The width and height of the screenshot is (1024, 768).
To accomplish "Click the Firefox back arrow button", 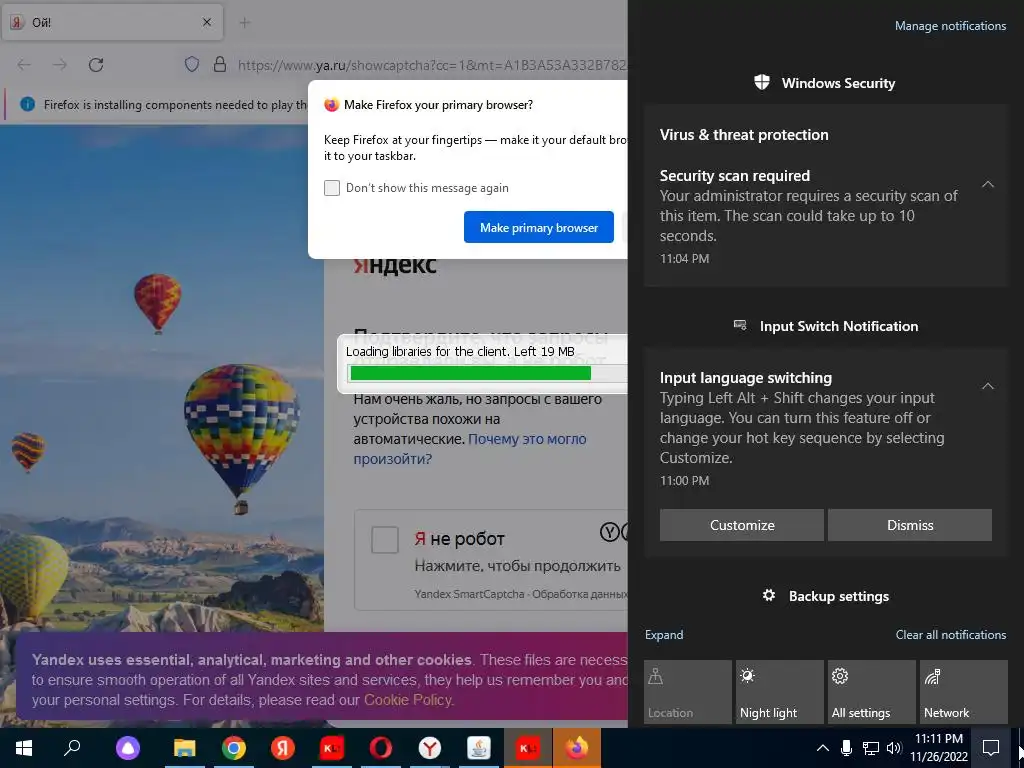I will point(24,65).
